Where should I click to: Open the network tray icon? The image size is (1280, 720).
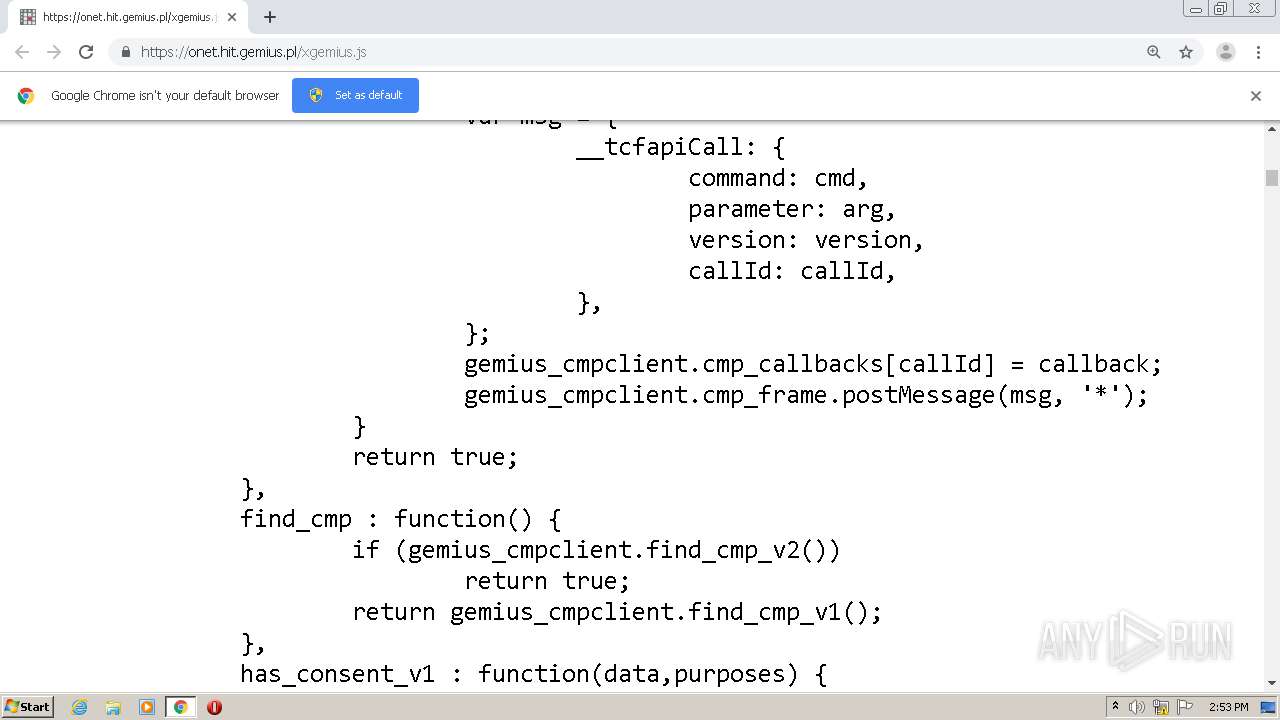pos(1161,707)
